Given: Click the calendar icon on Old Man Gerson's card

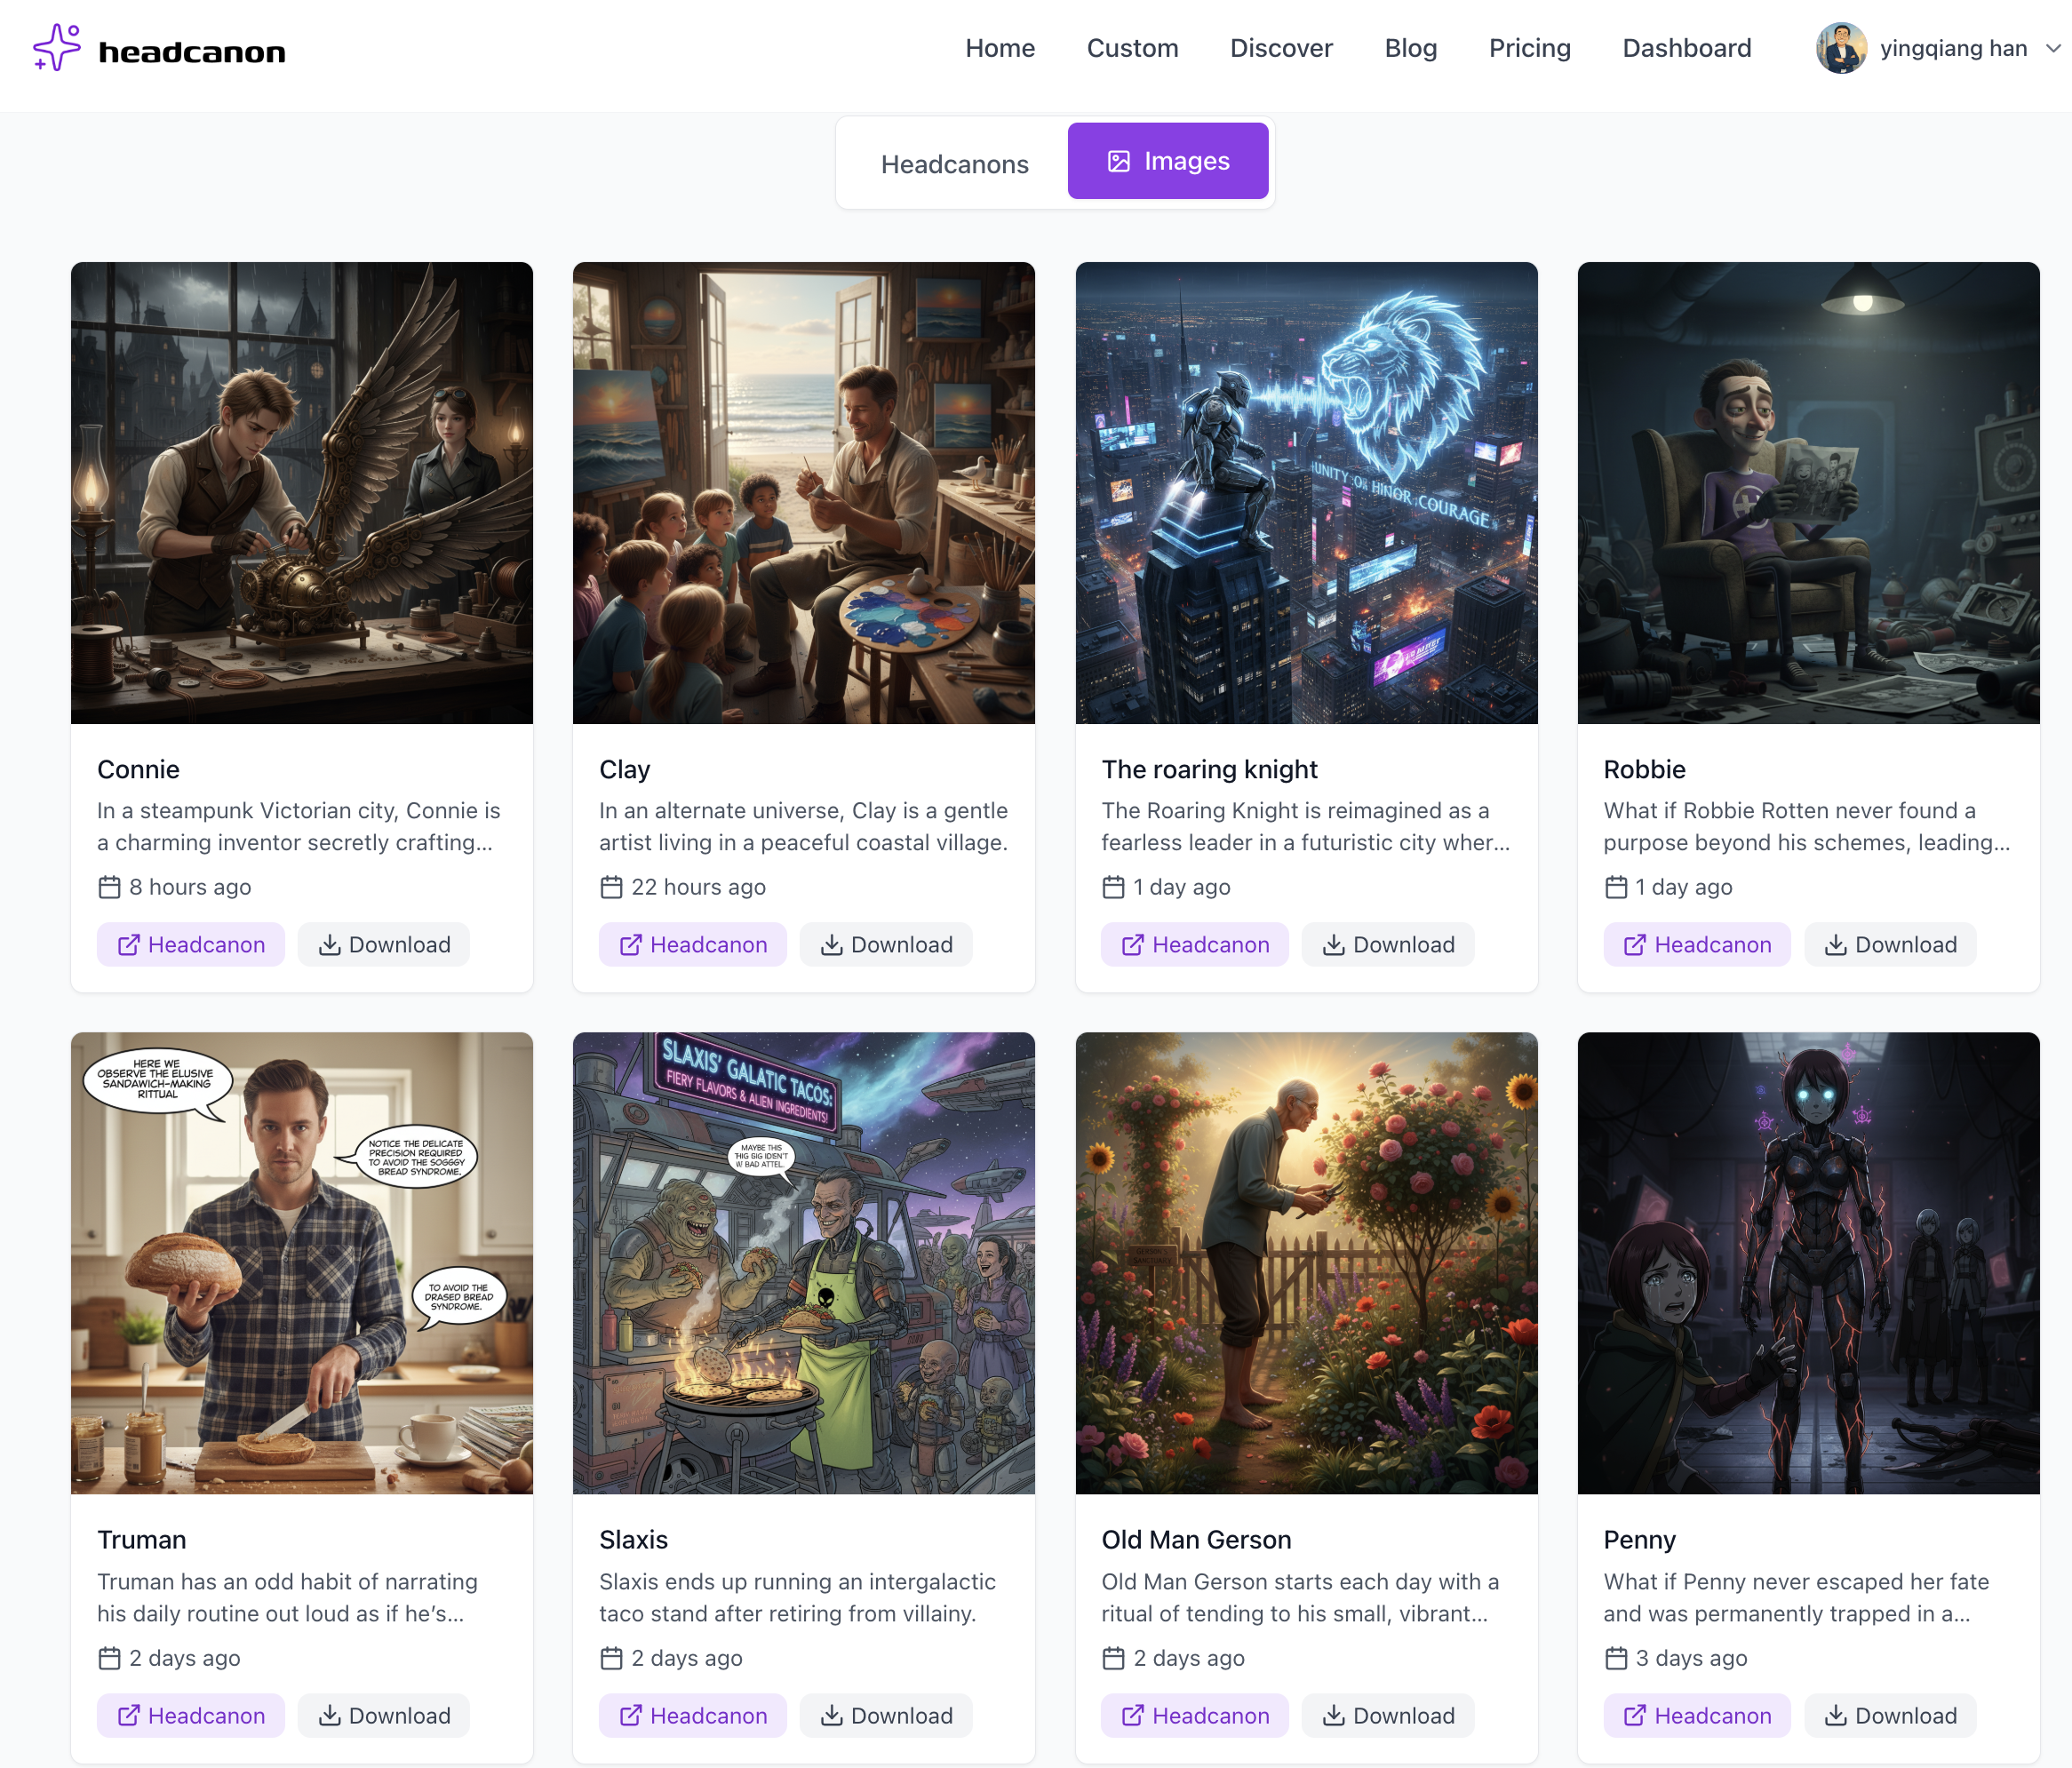Looking at the screenshot, I should [1113, 1658].
